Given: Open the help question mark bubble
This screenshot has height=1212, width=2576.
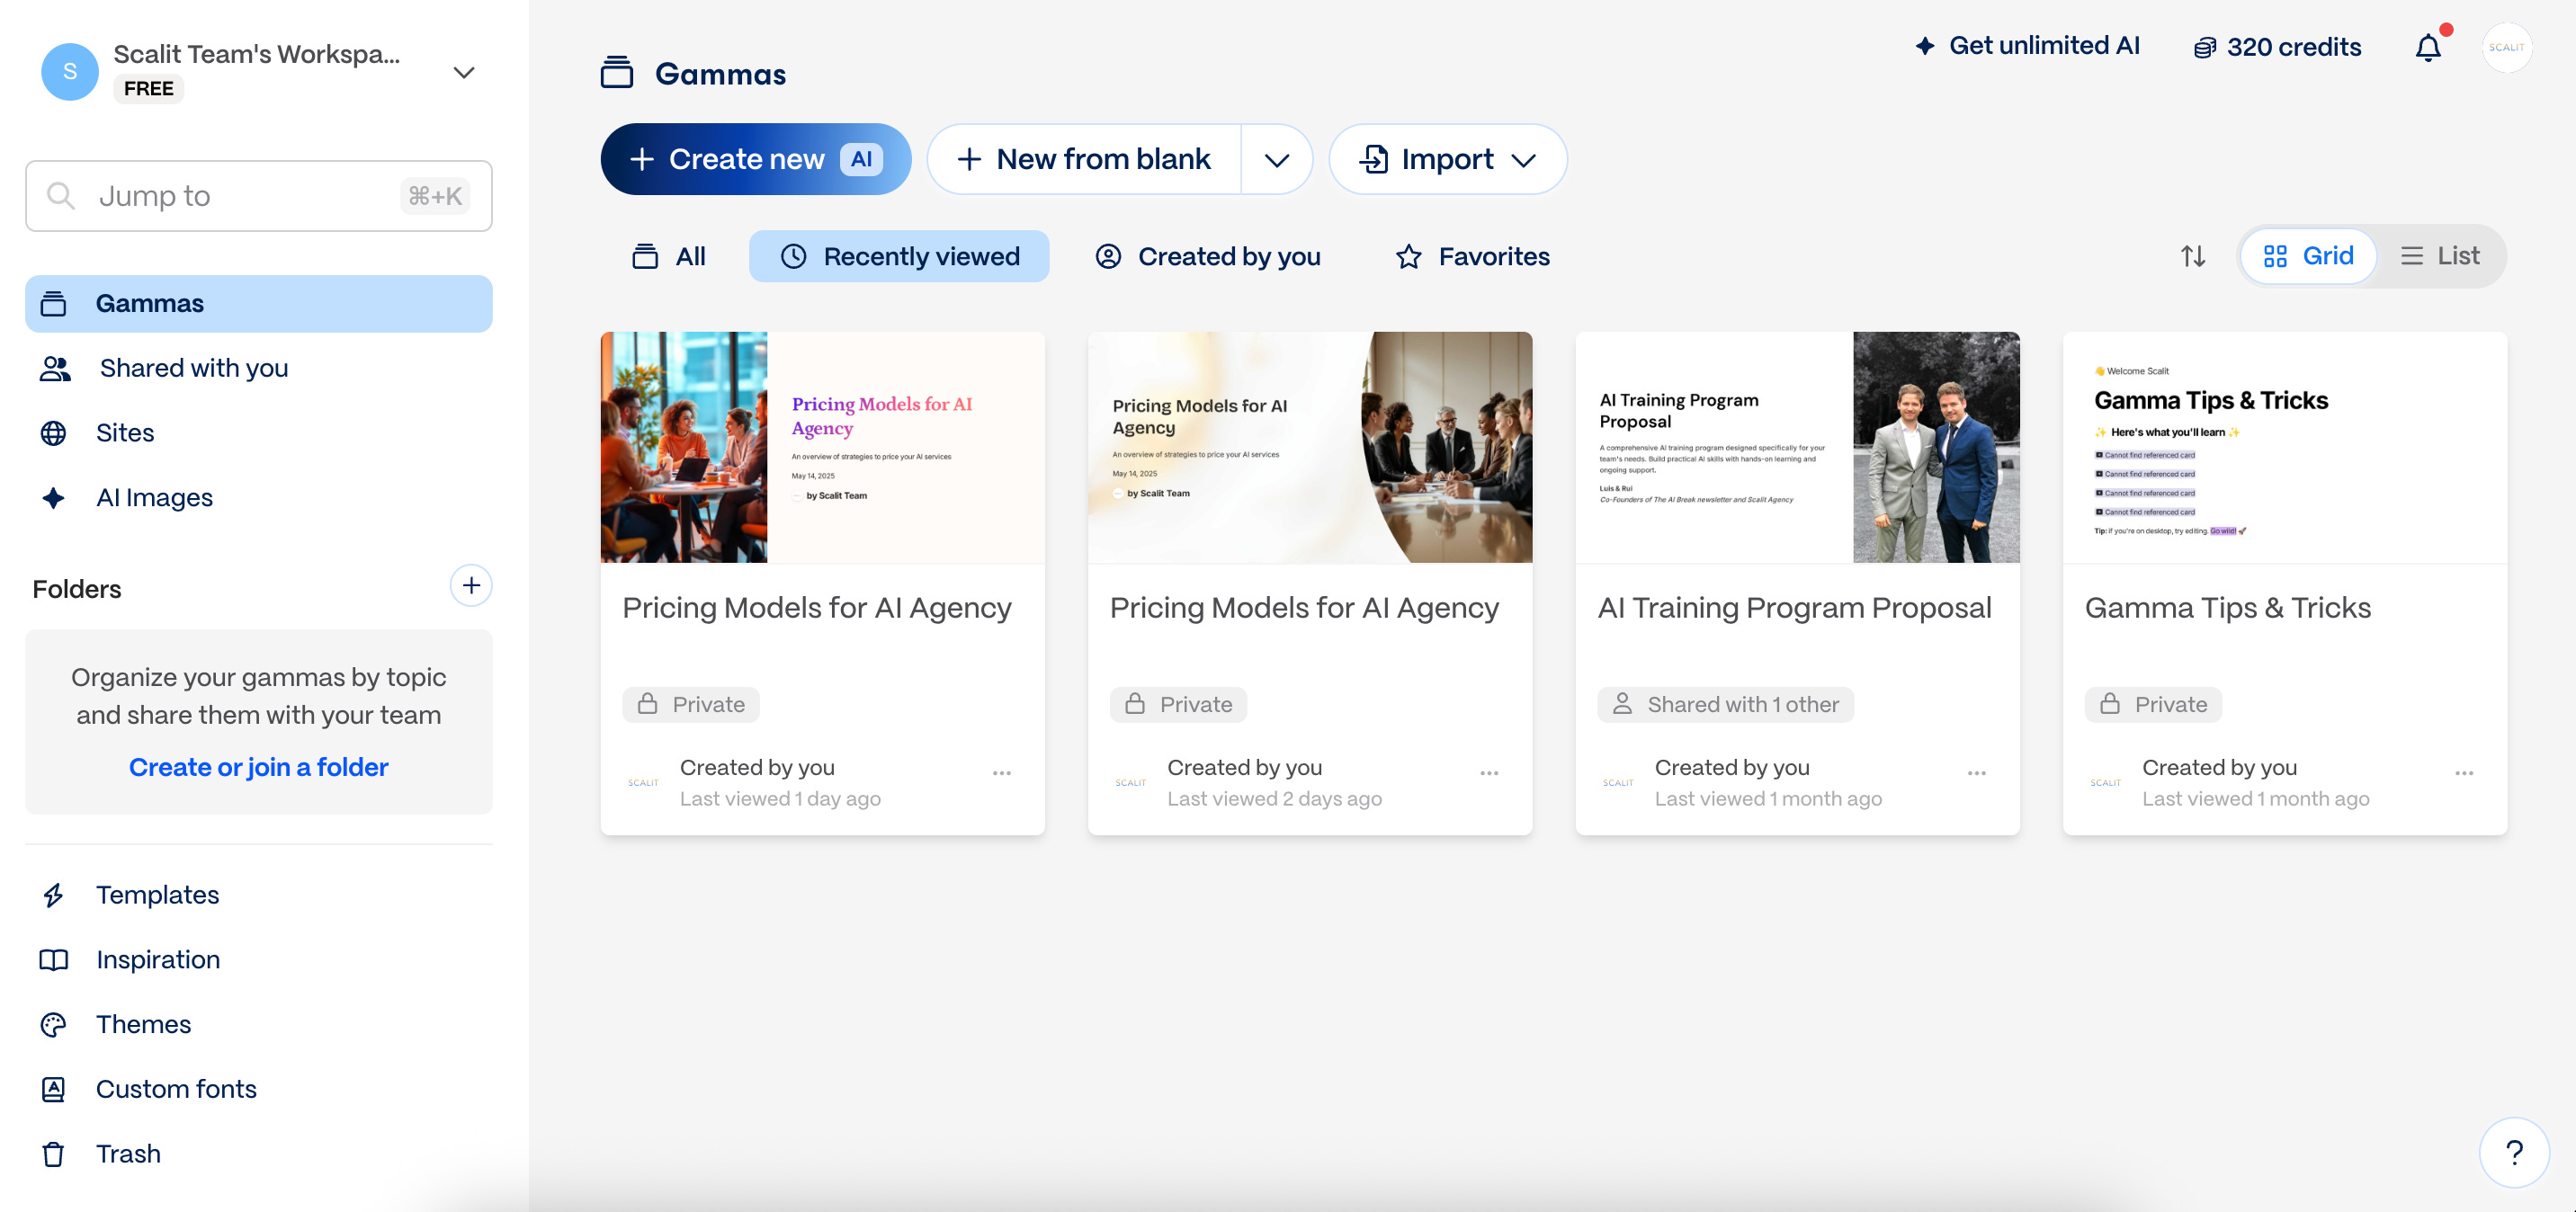Looking at the screenshot, I should [x=2515, y=1152].
